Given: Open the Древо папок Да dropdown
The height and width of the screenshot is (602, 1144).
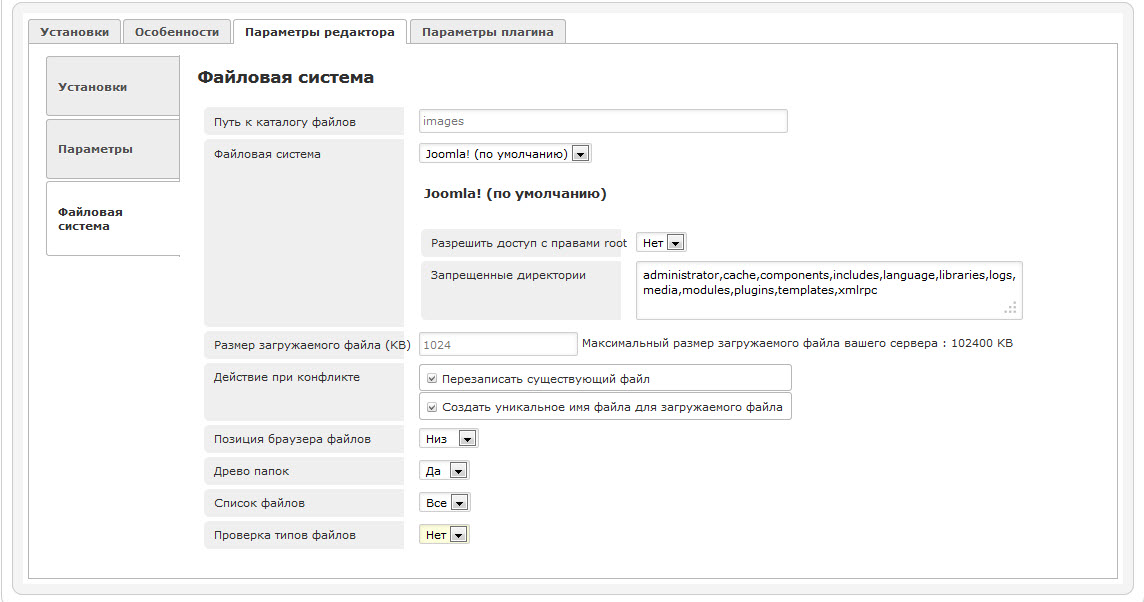Looking at the screenshot, I should pos(444,471).
